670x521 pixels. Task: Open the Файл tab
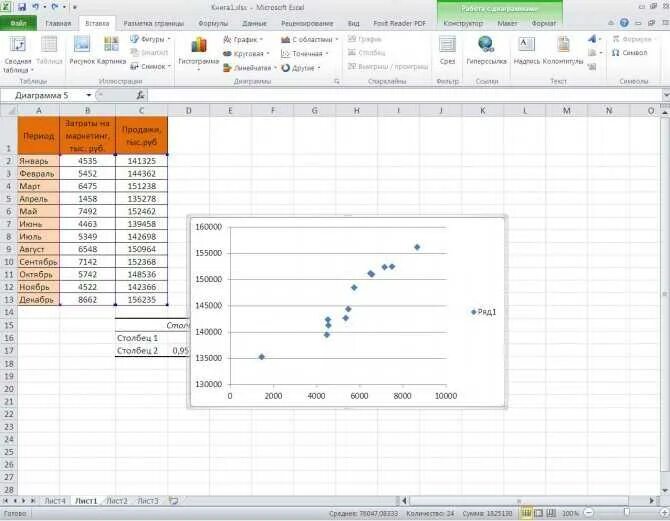pyautogui.click(x=18, y=24)
